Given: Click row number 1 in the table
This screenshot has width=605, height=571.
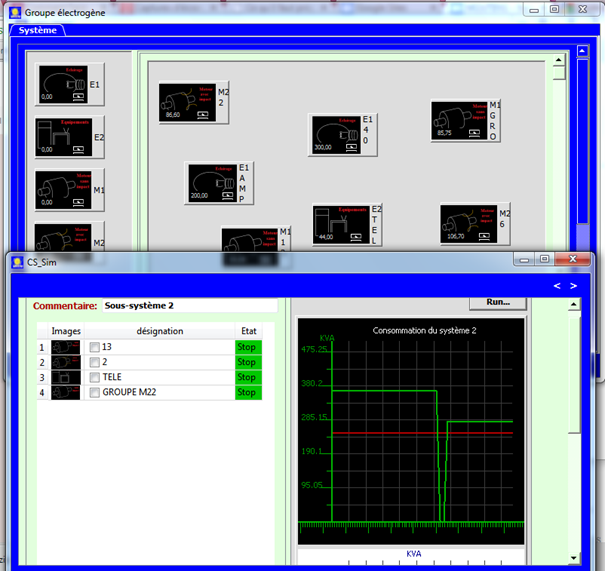Looking at the screenshot, I should pos(42,348).
